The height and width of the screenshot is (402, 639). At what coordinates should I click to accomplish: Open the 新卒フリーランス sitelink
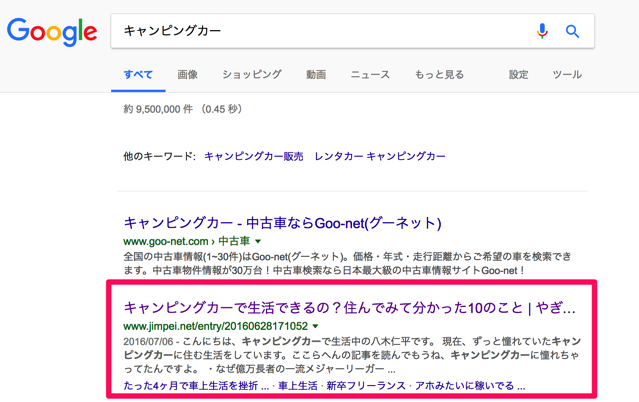click(366, 386)
